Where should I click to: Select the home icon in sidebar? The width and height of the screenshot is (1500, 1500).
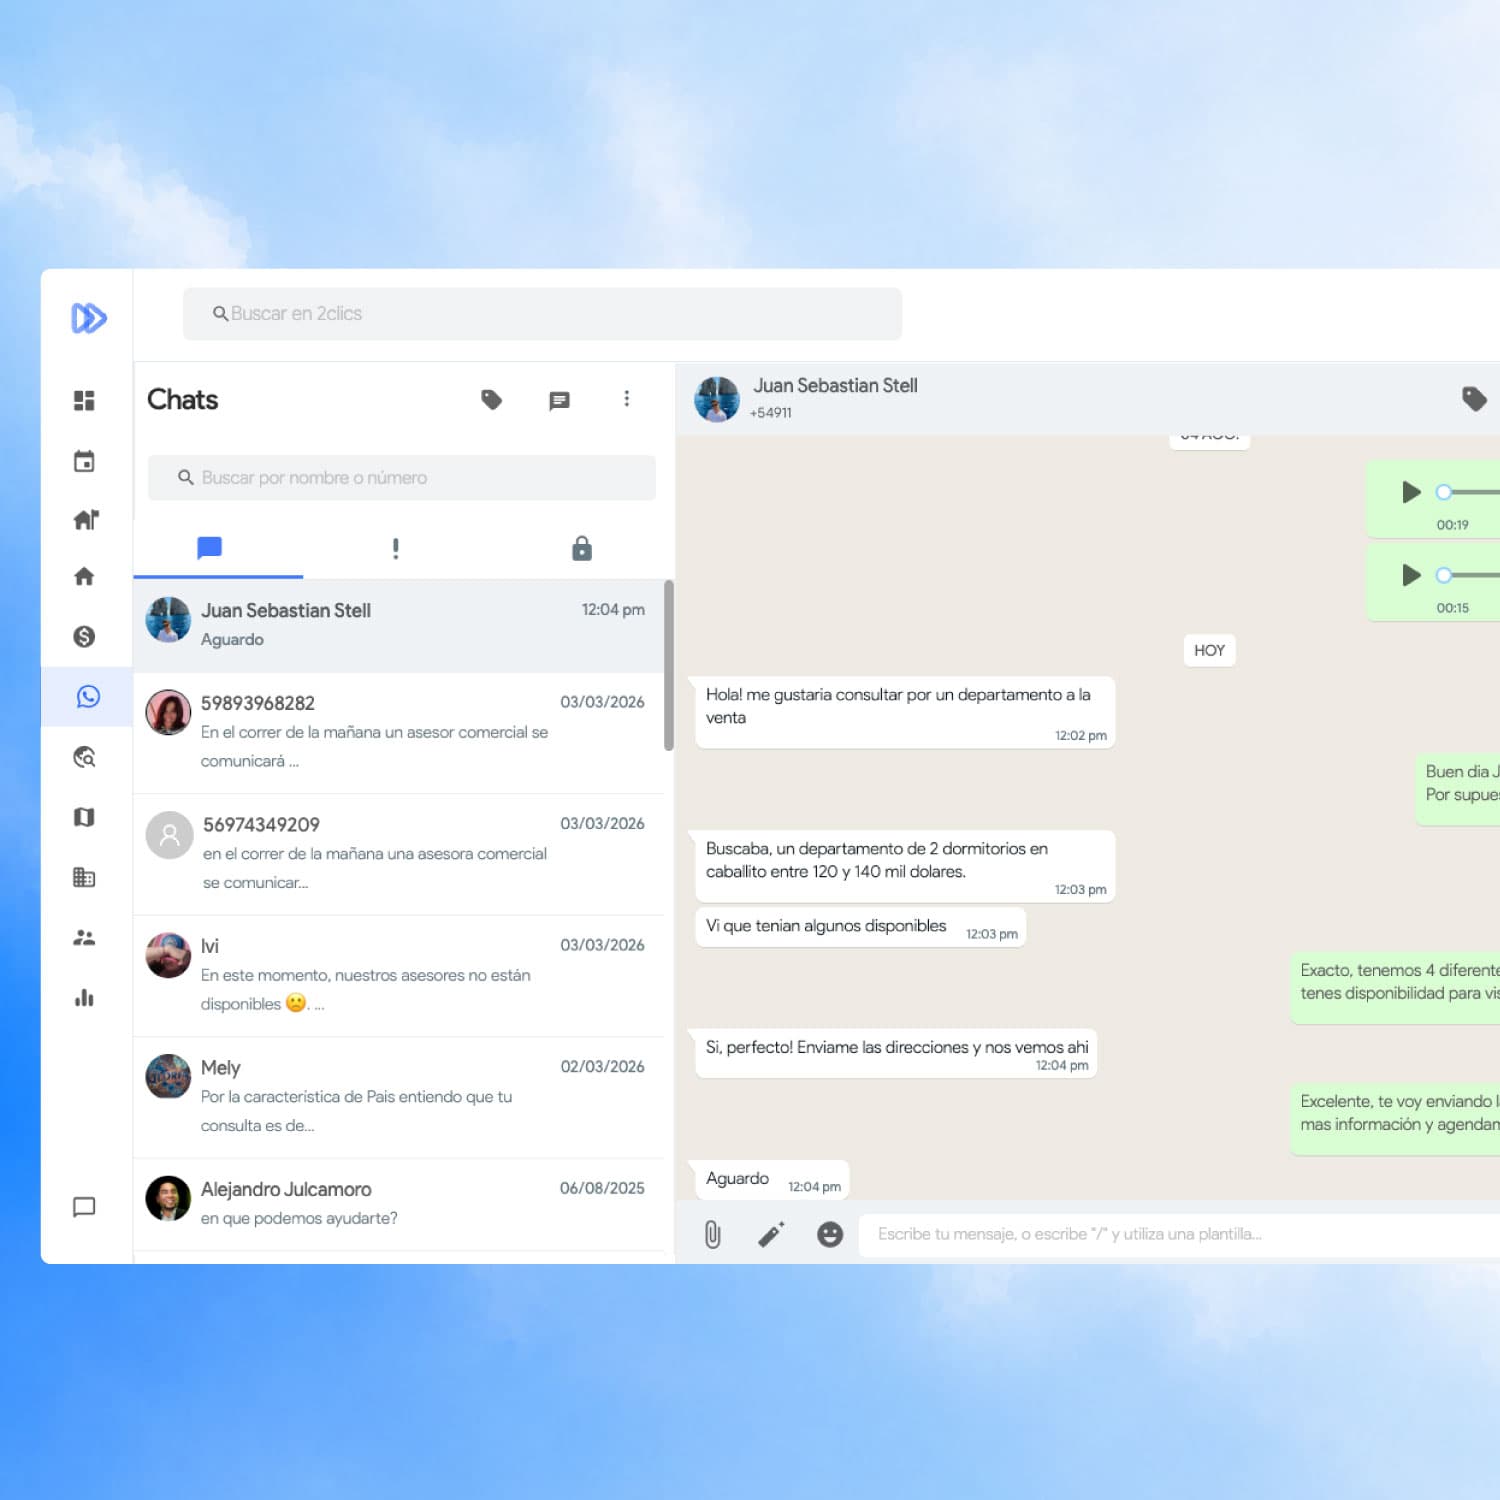click(x=84, y=576)
